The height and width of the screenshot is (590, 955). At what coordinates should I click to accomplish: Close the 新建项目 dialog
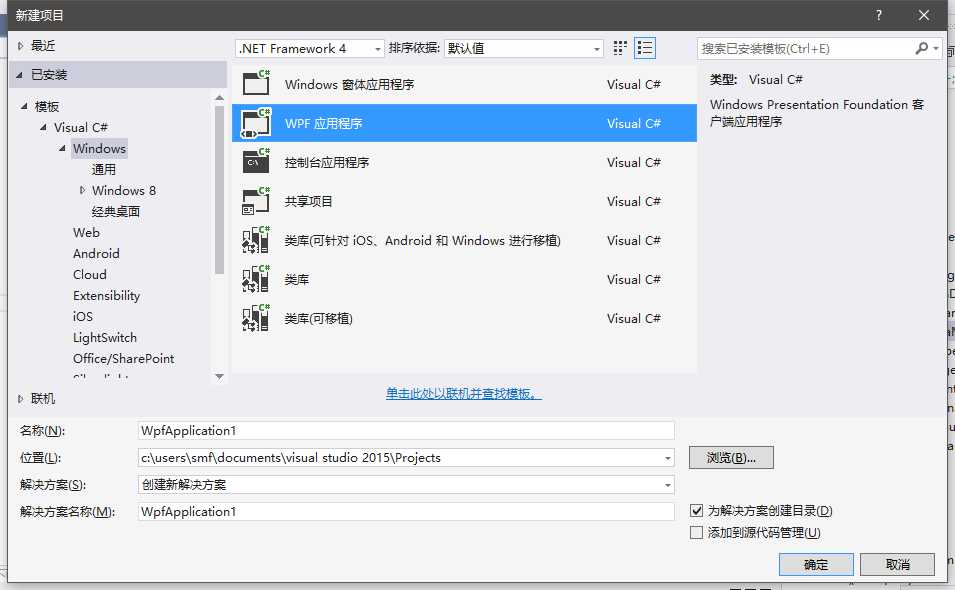click(924, 15)
